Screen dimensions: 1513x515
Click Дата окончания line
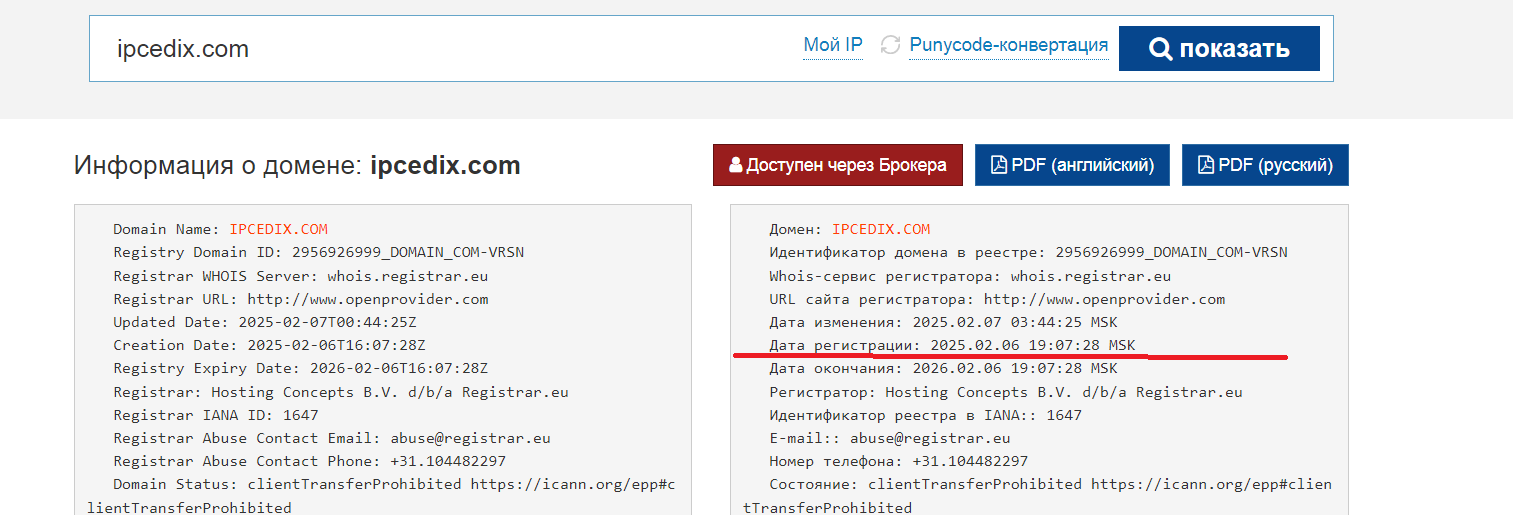(x=943, y=368)
